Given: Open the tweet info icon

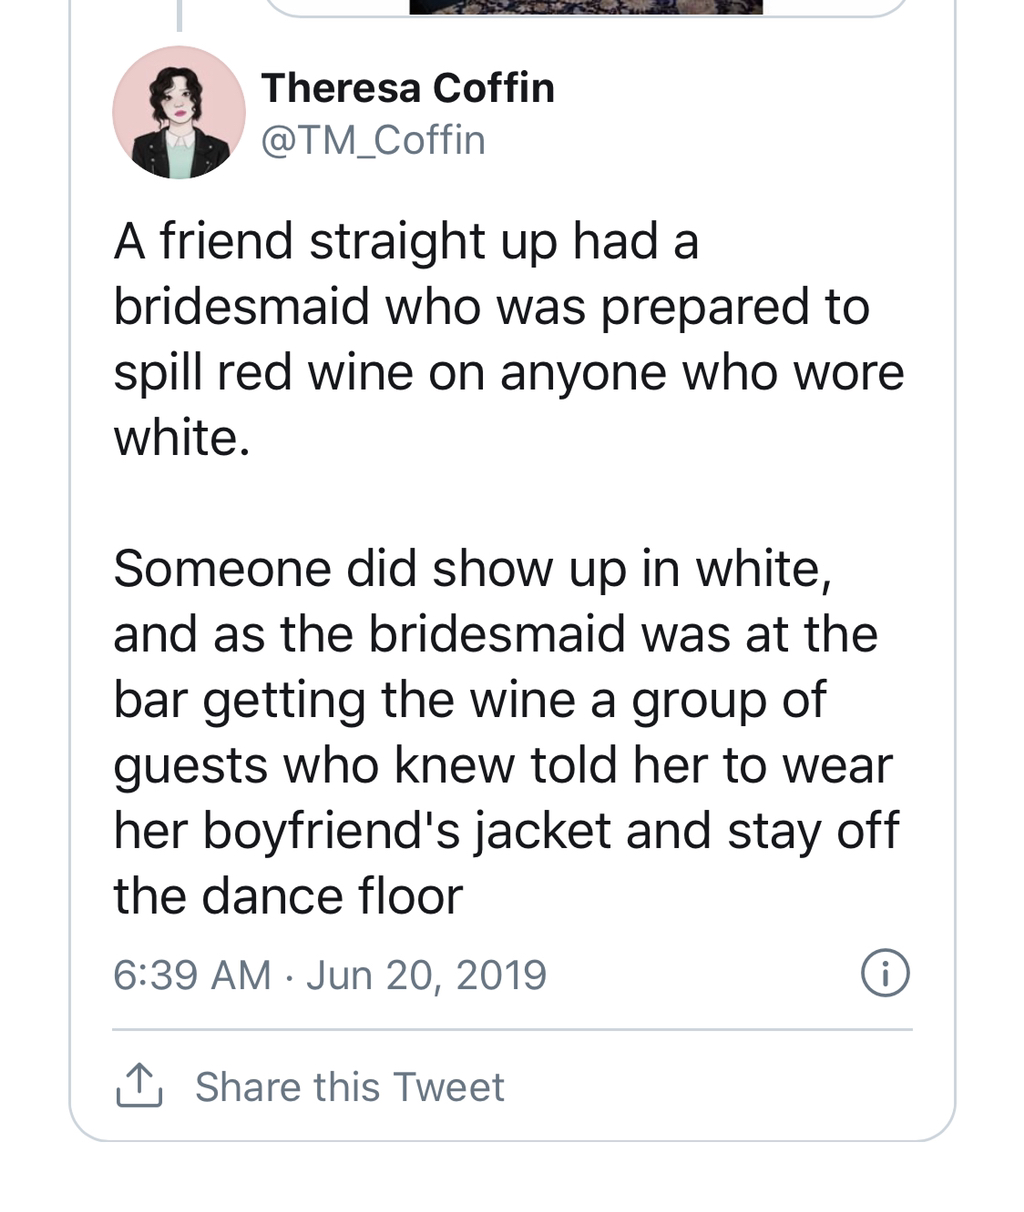Looking at the screenshot, I should [x=885, y=974].
